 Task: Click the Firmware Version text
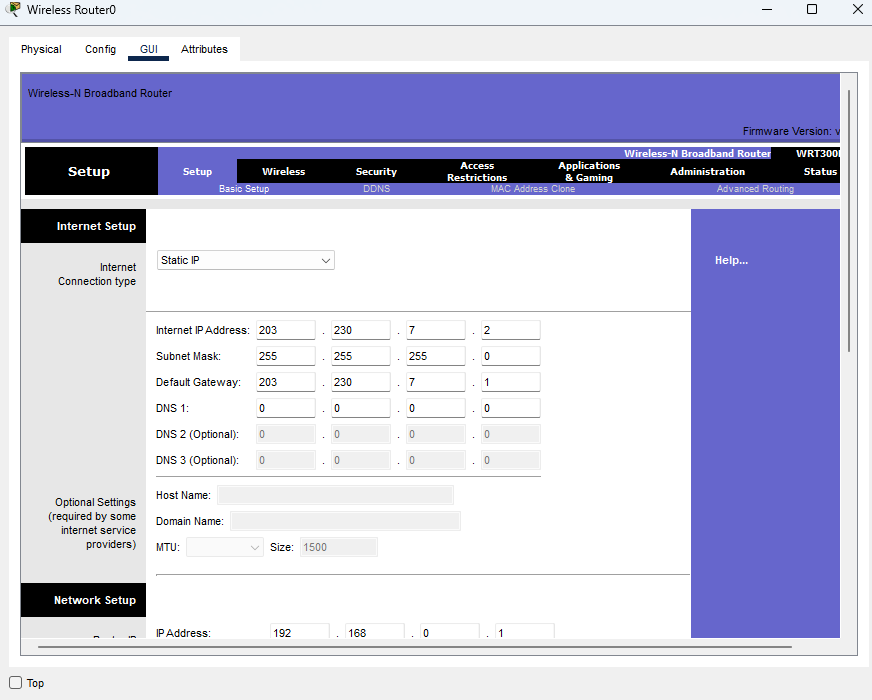pos(791,131)
